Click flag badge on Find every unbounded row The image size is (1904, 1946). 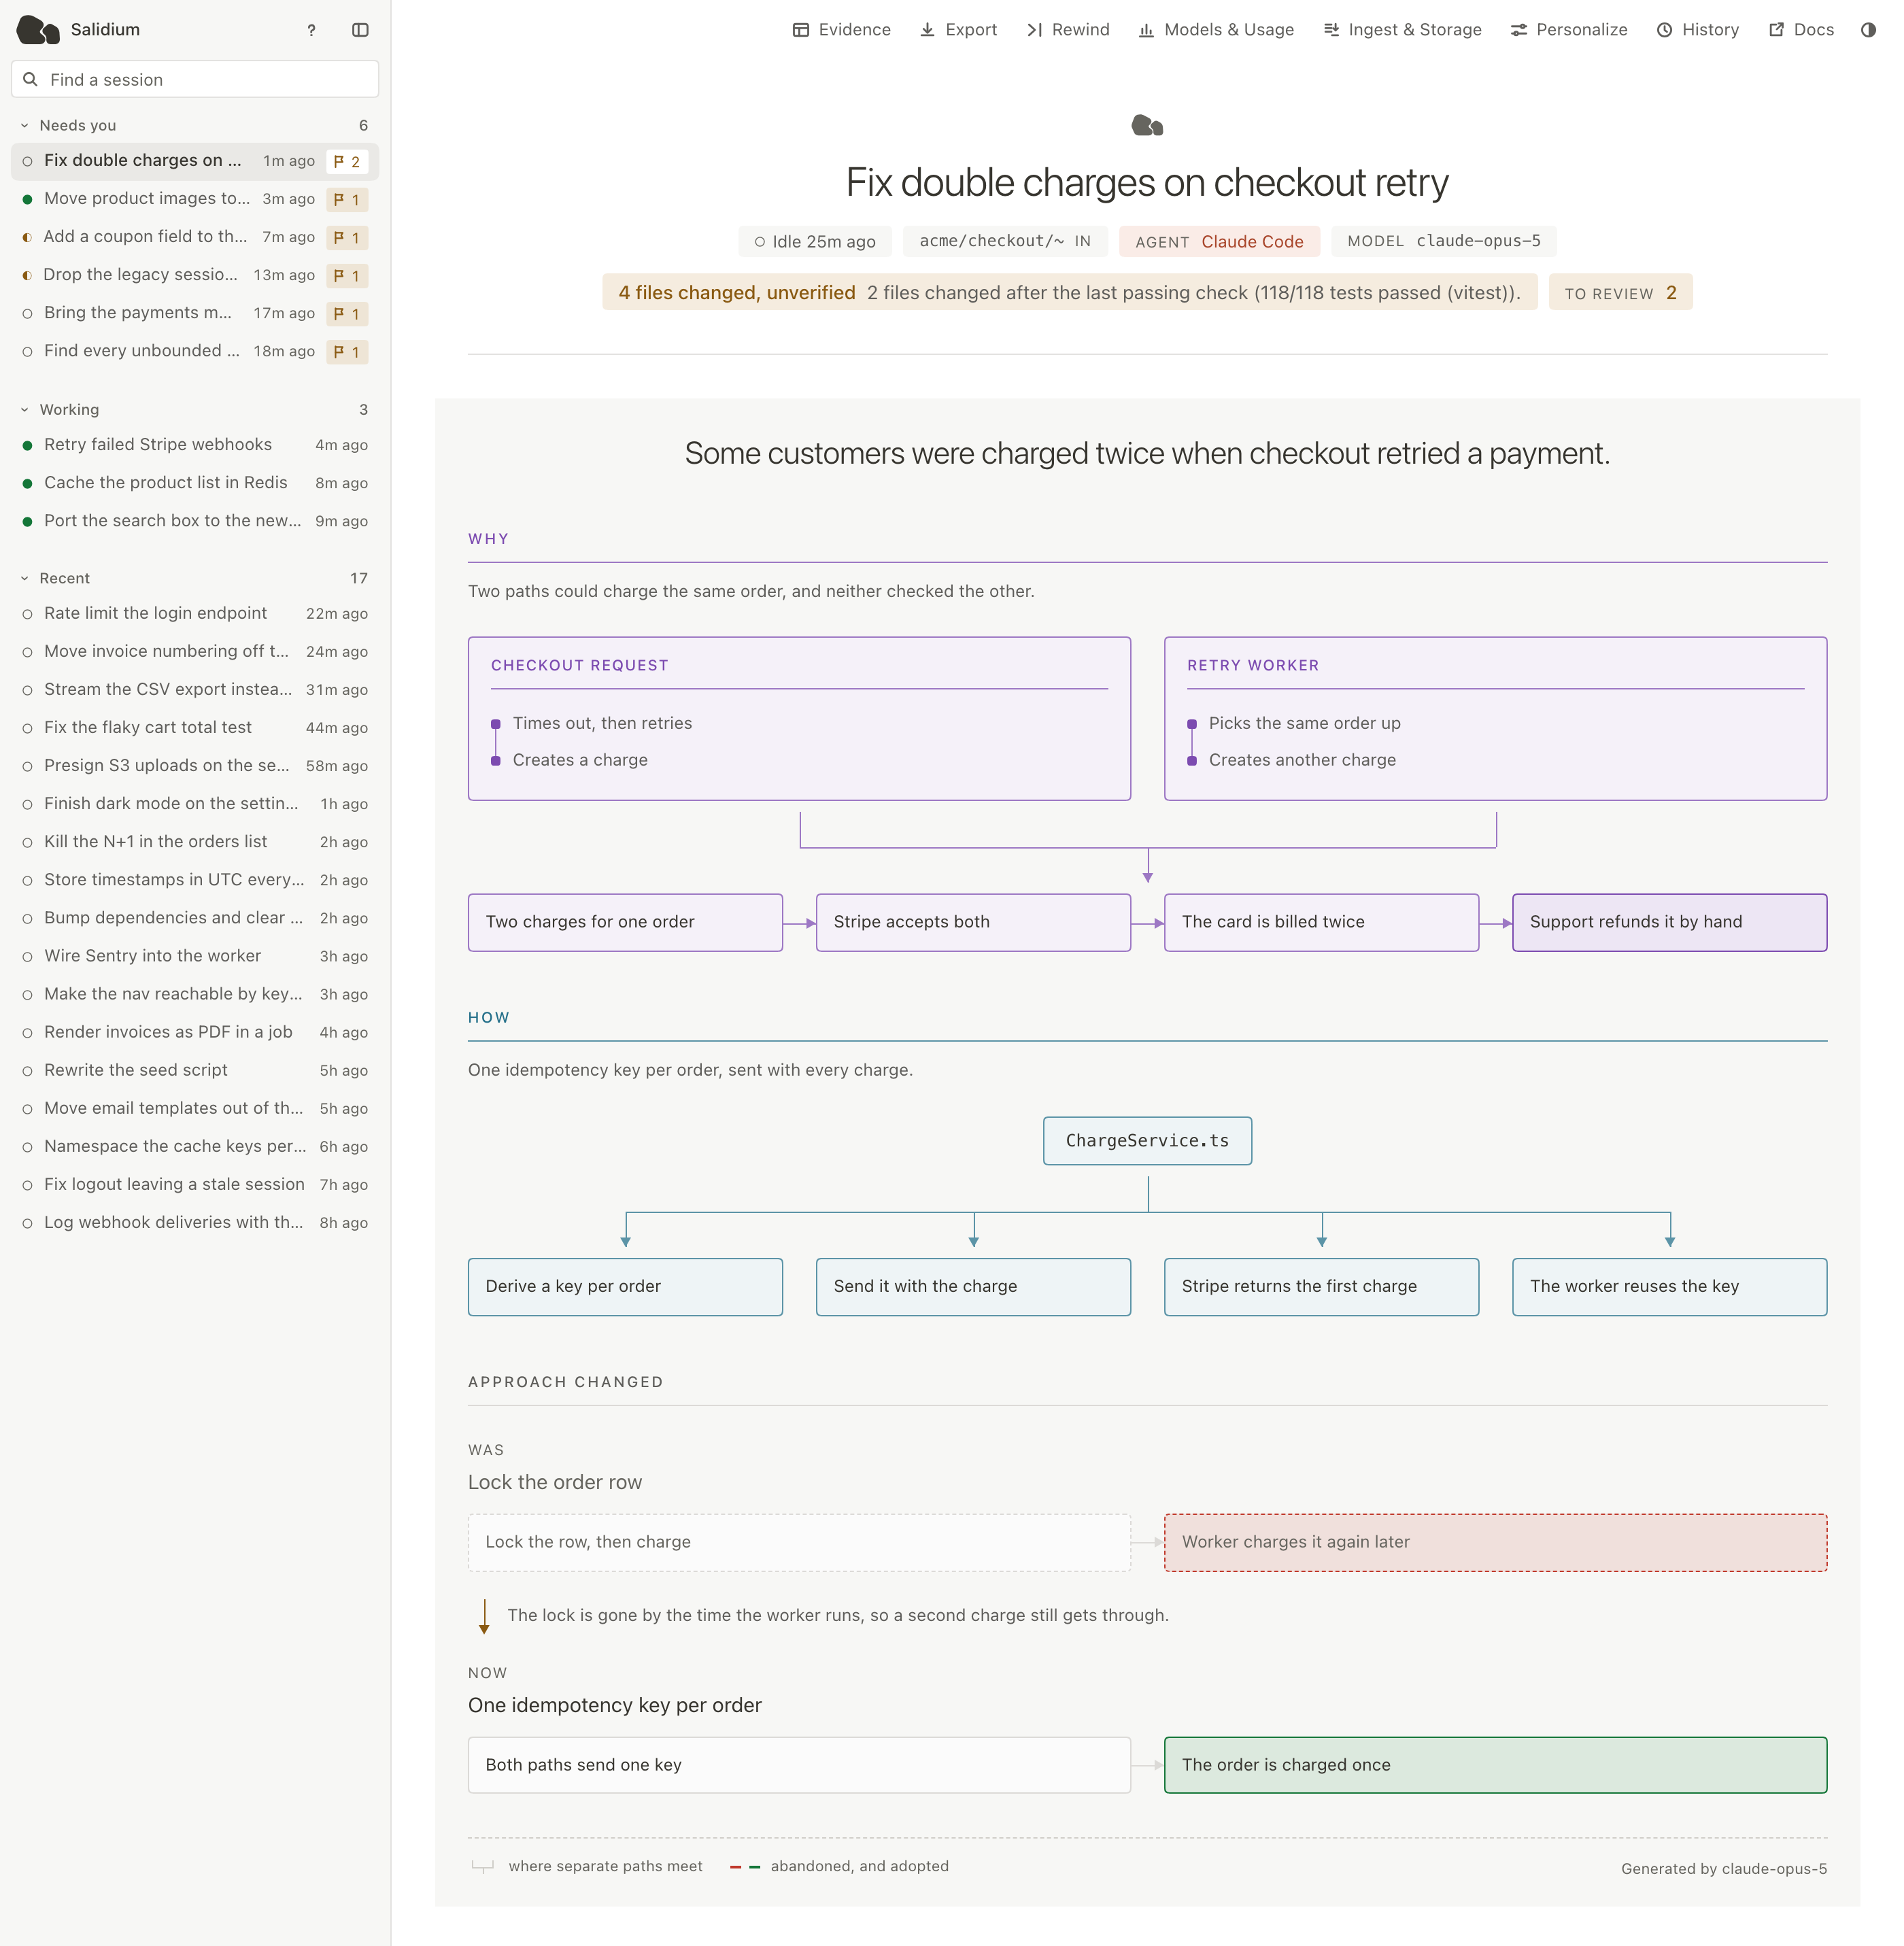[347, 351]
